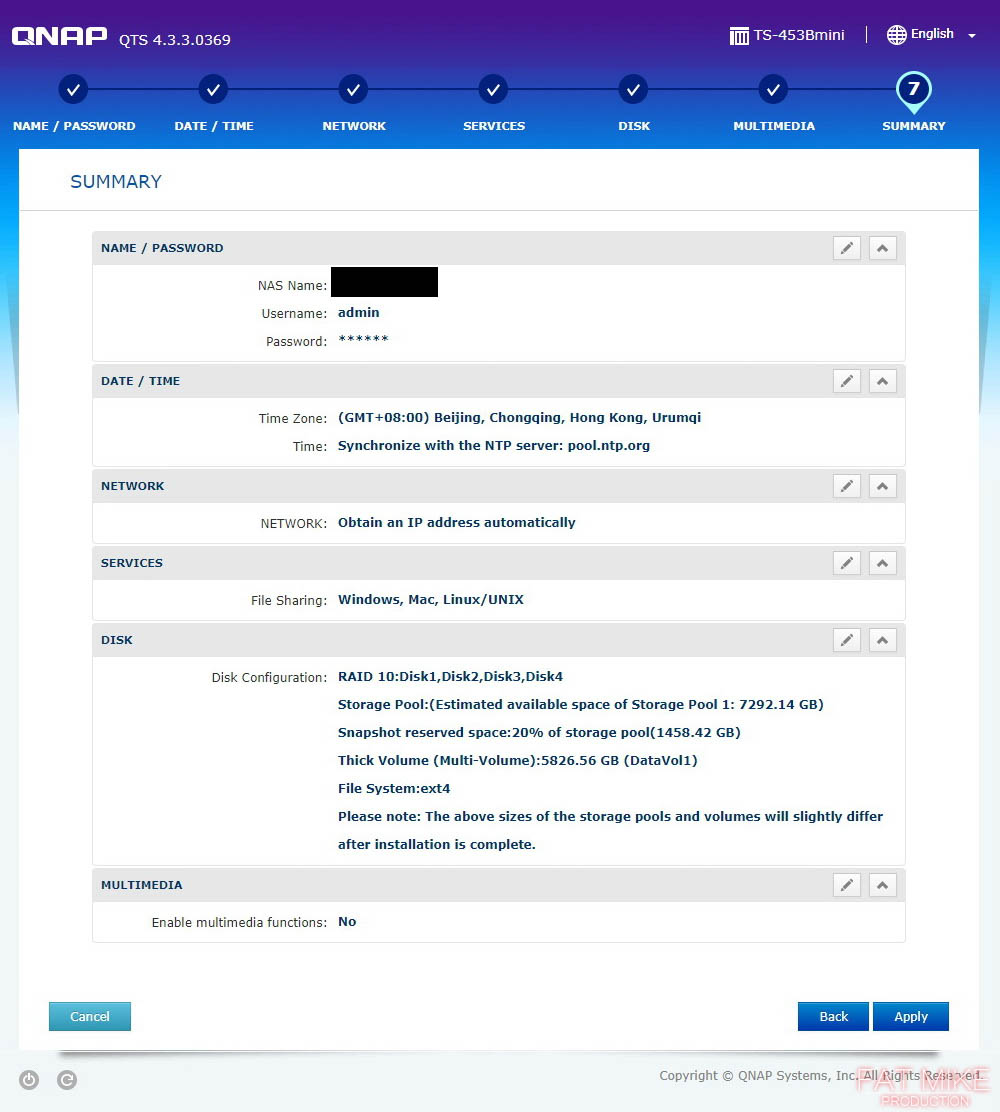Image resolution: width=1000 pixels, height=1112 pixels.
Task: Click the Storage Pool estimated space line
Action: pyautogui.click(x=580, y=705)
